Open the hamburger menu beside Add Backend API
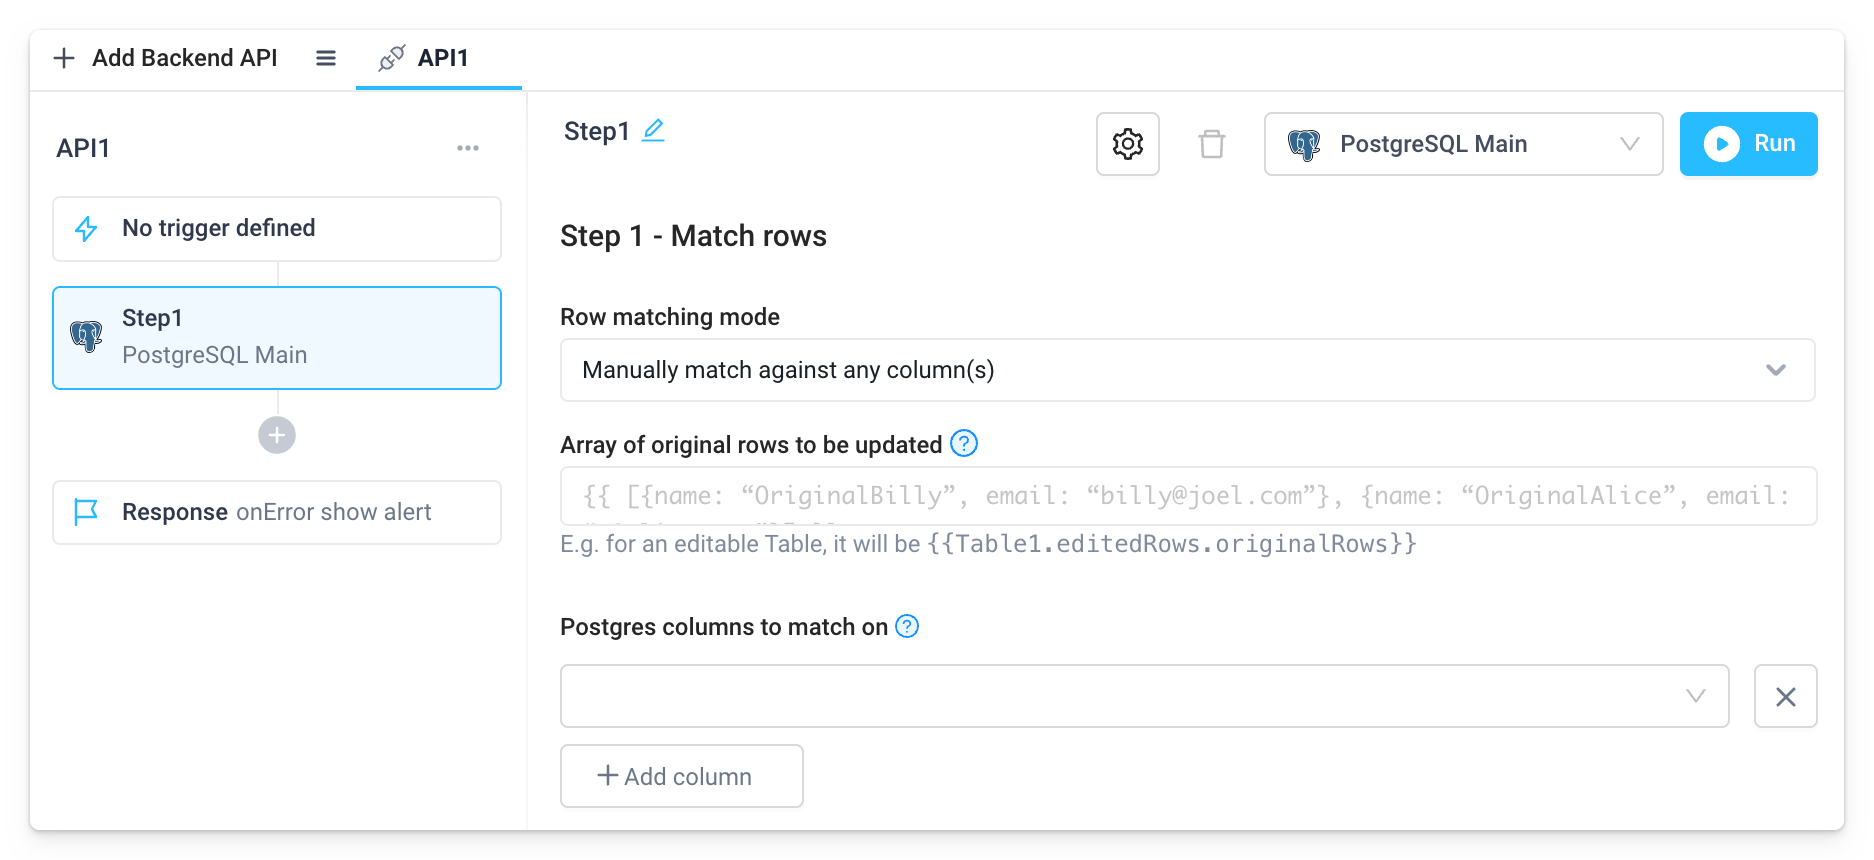This screenshot has width=1874, height=860. click(x=325, y=58)
